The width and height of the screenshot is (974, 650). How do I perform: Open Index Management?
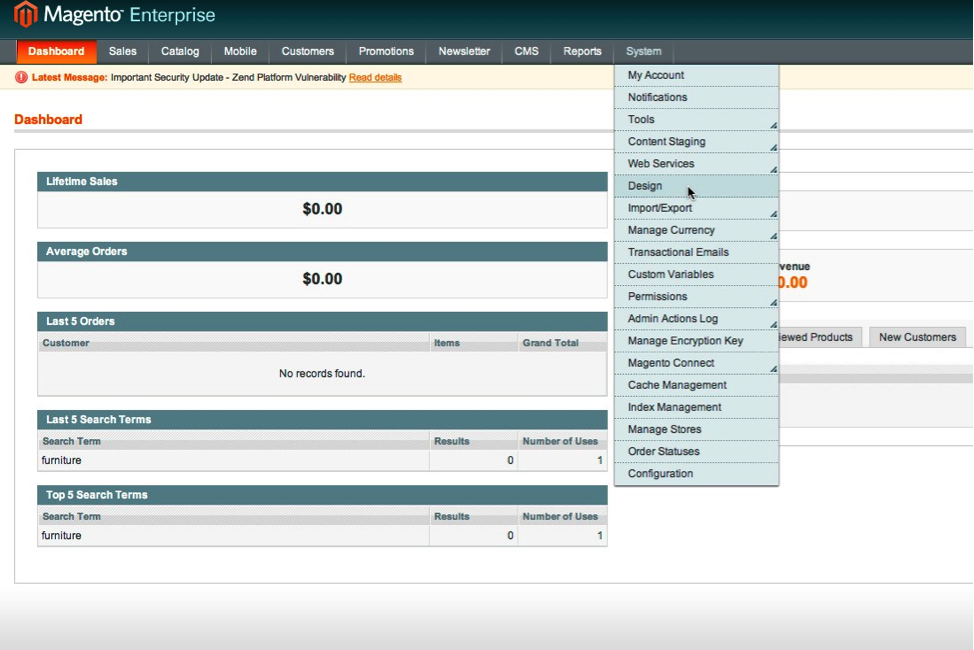696,408
